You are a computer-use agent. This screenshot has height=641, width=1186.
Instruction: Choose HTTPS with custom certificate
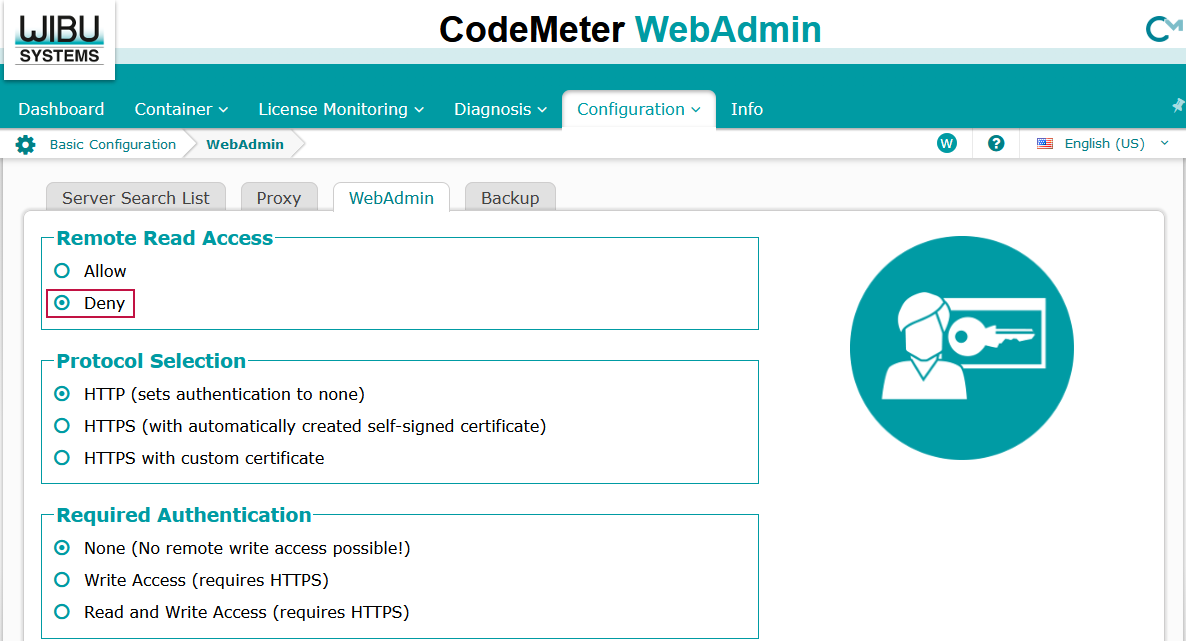click(x=62, y=458)
